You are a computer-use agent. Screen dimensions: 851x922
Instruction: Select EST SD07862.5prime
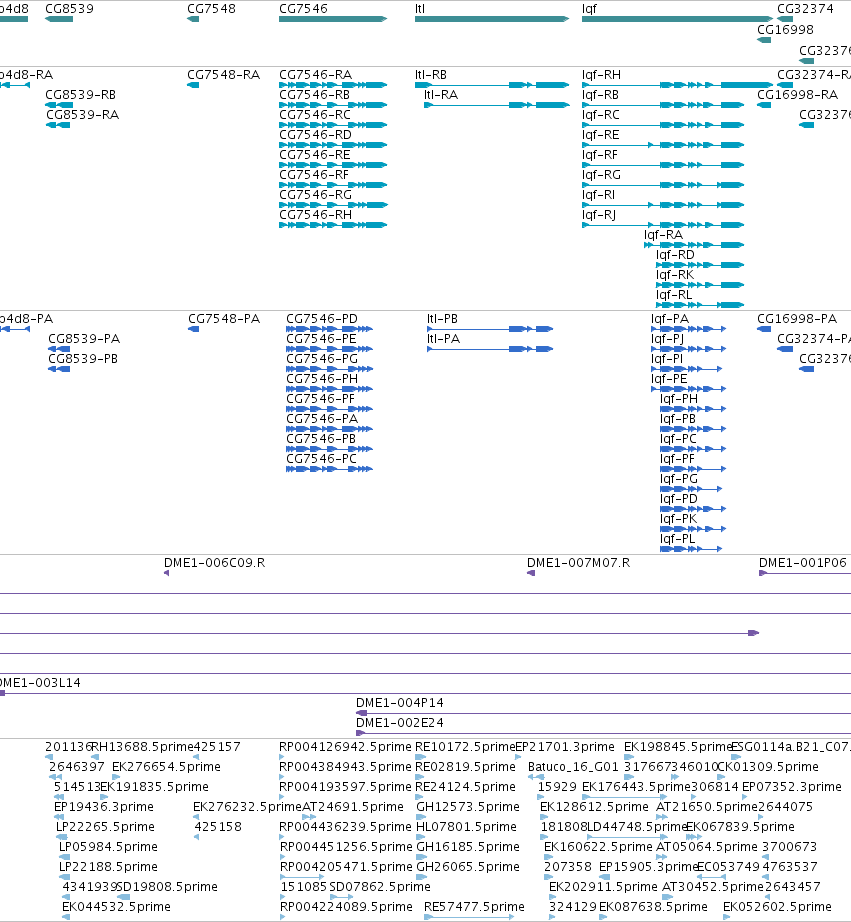click(341, 897)
